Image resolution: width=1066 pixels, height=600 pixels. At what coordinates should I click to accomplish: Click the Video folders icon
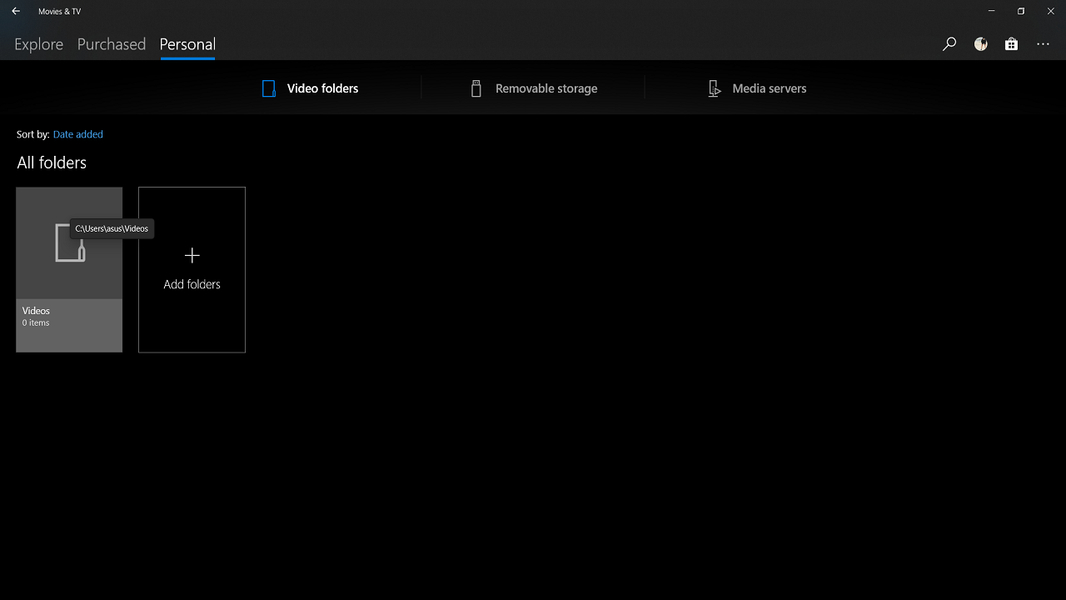[x=269, y=88]
